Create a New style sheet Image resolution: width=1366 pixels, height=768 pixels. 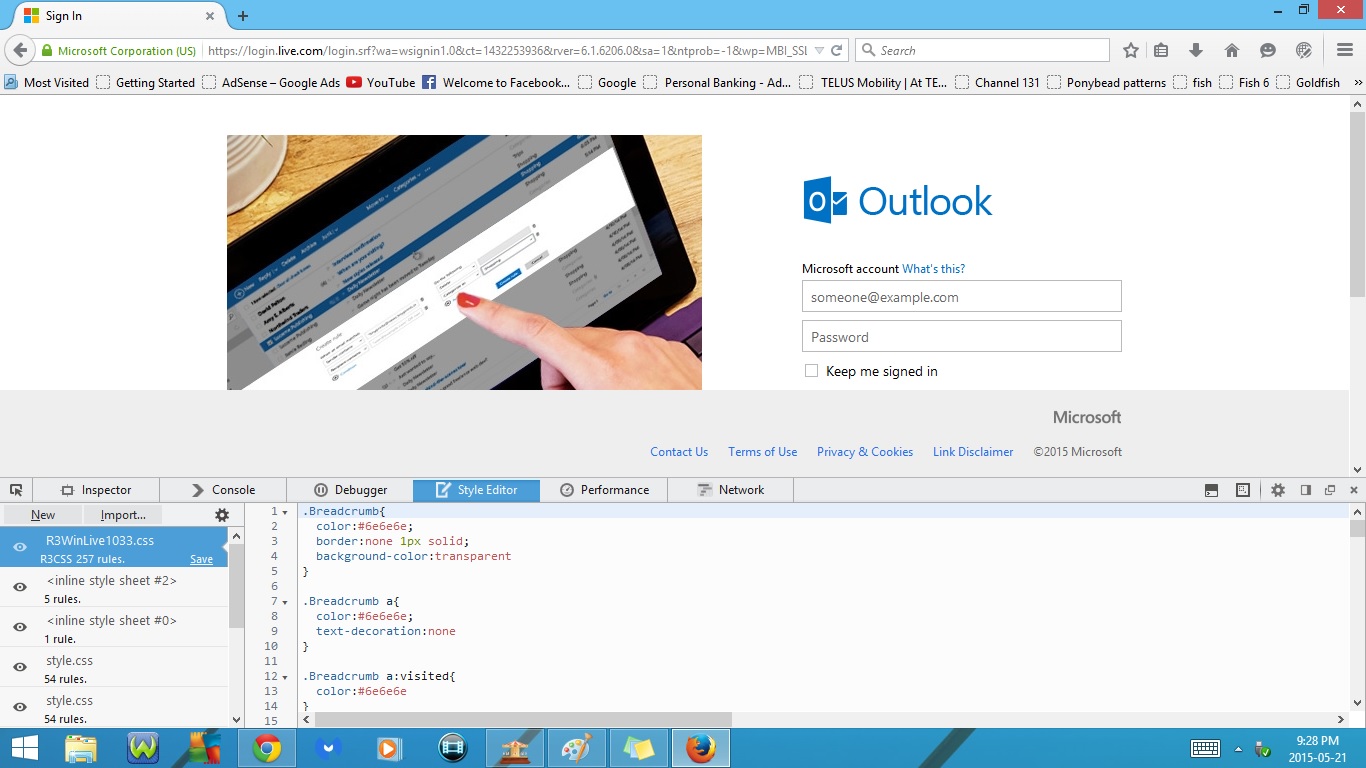[43, 515]
